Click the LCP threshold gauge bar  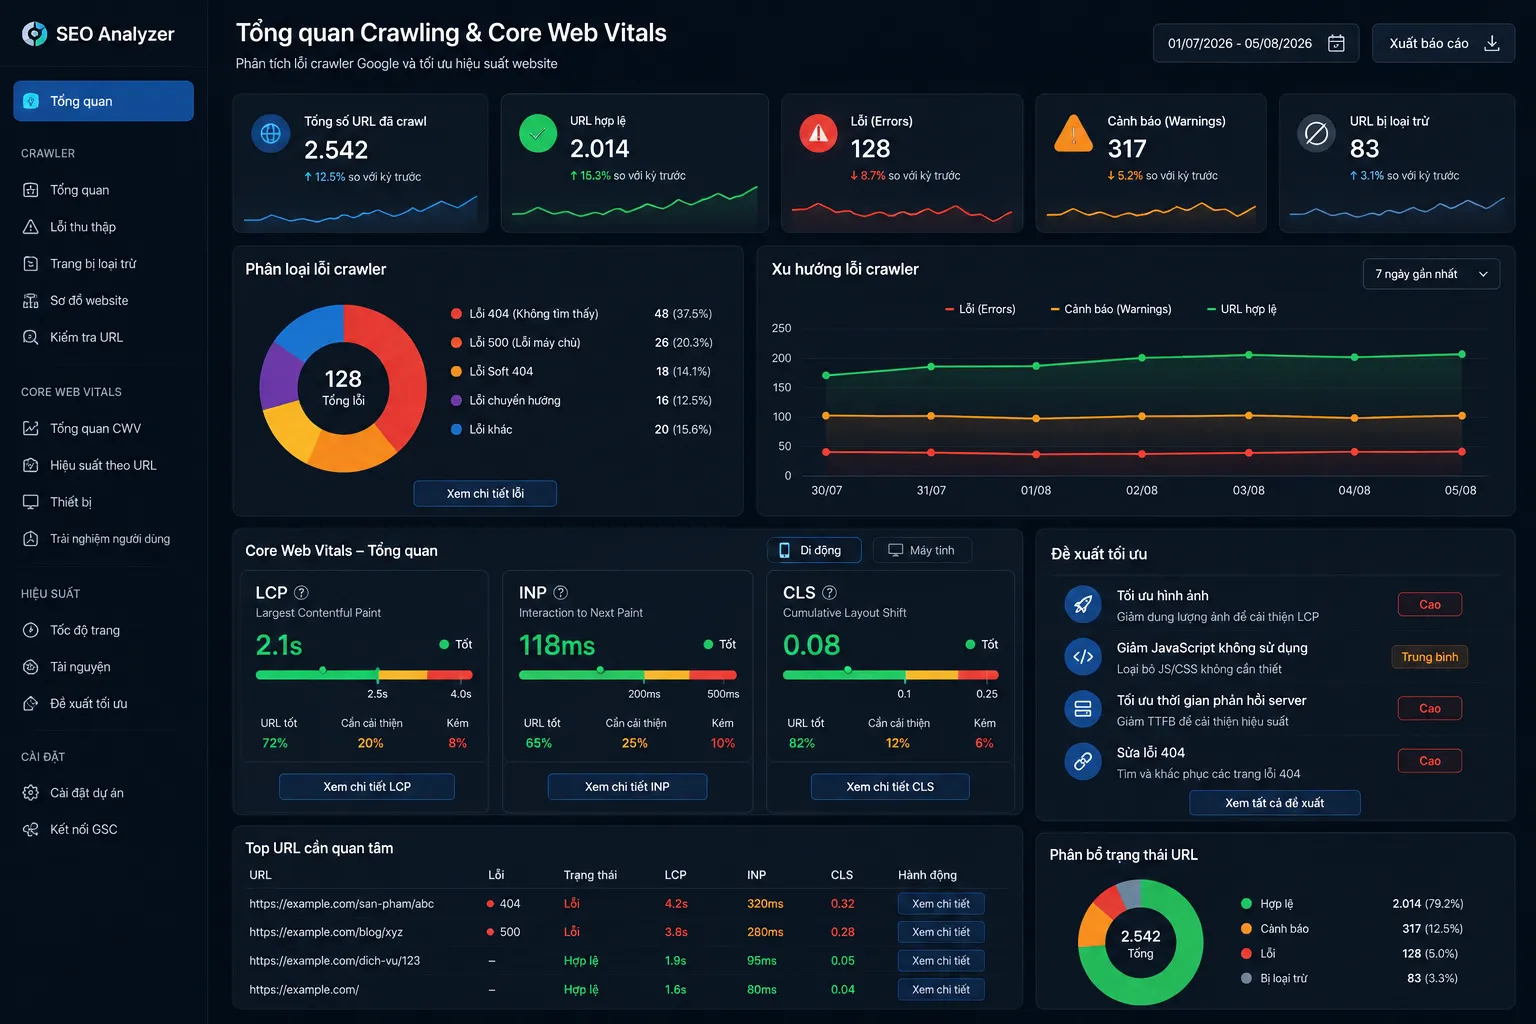[x=364, y=675]
